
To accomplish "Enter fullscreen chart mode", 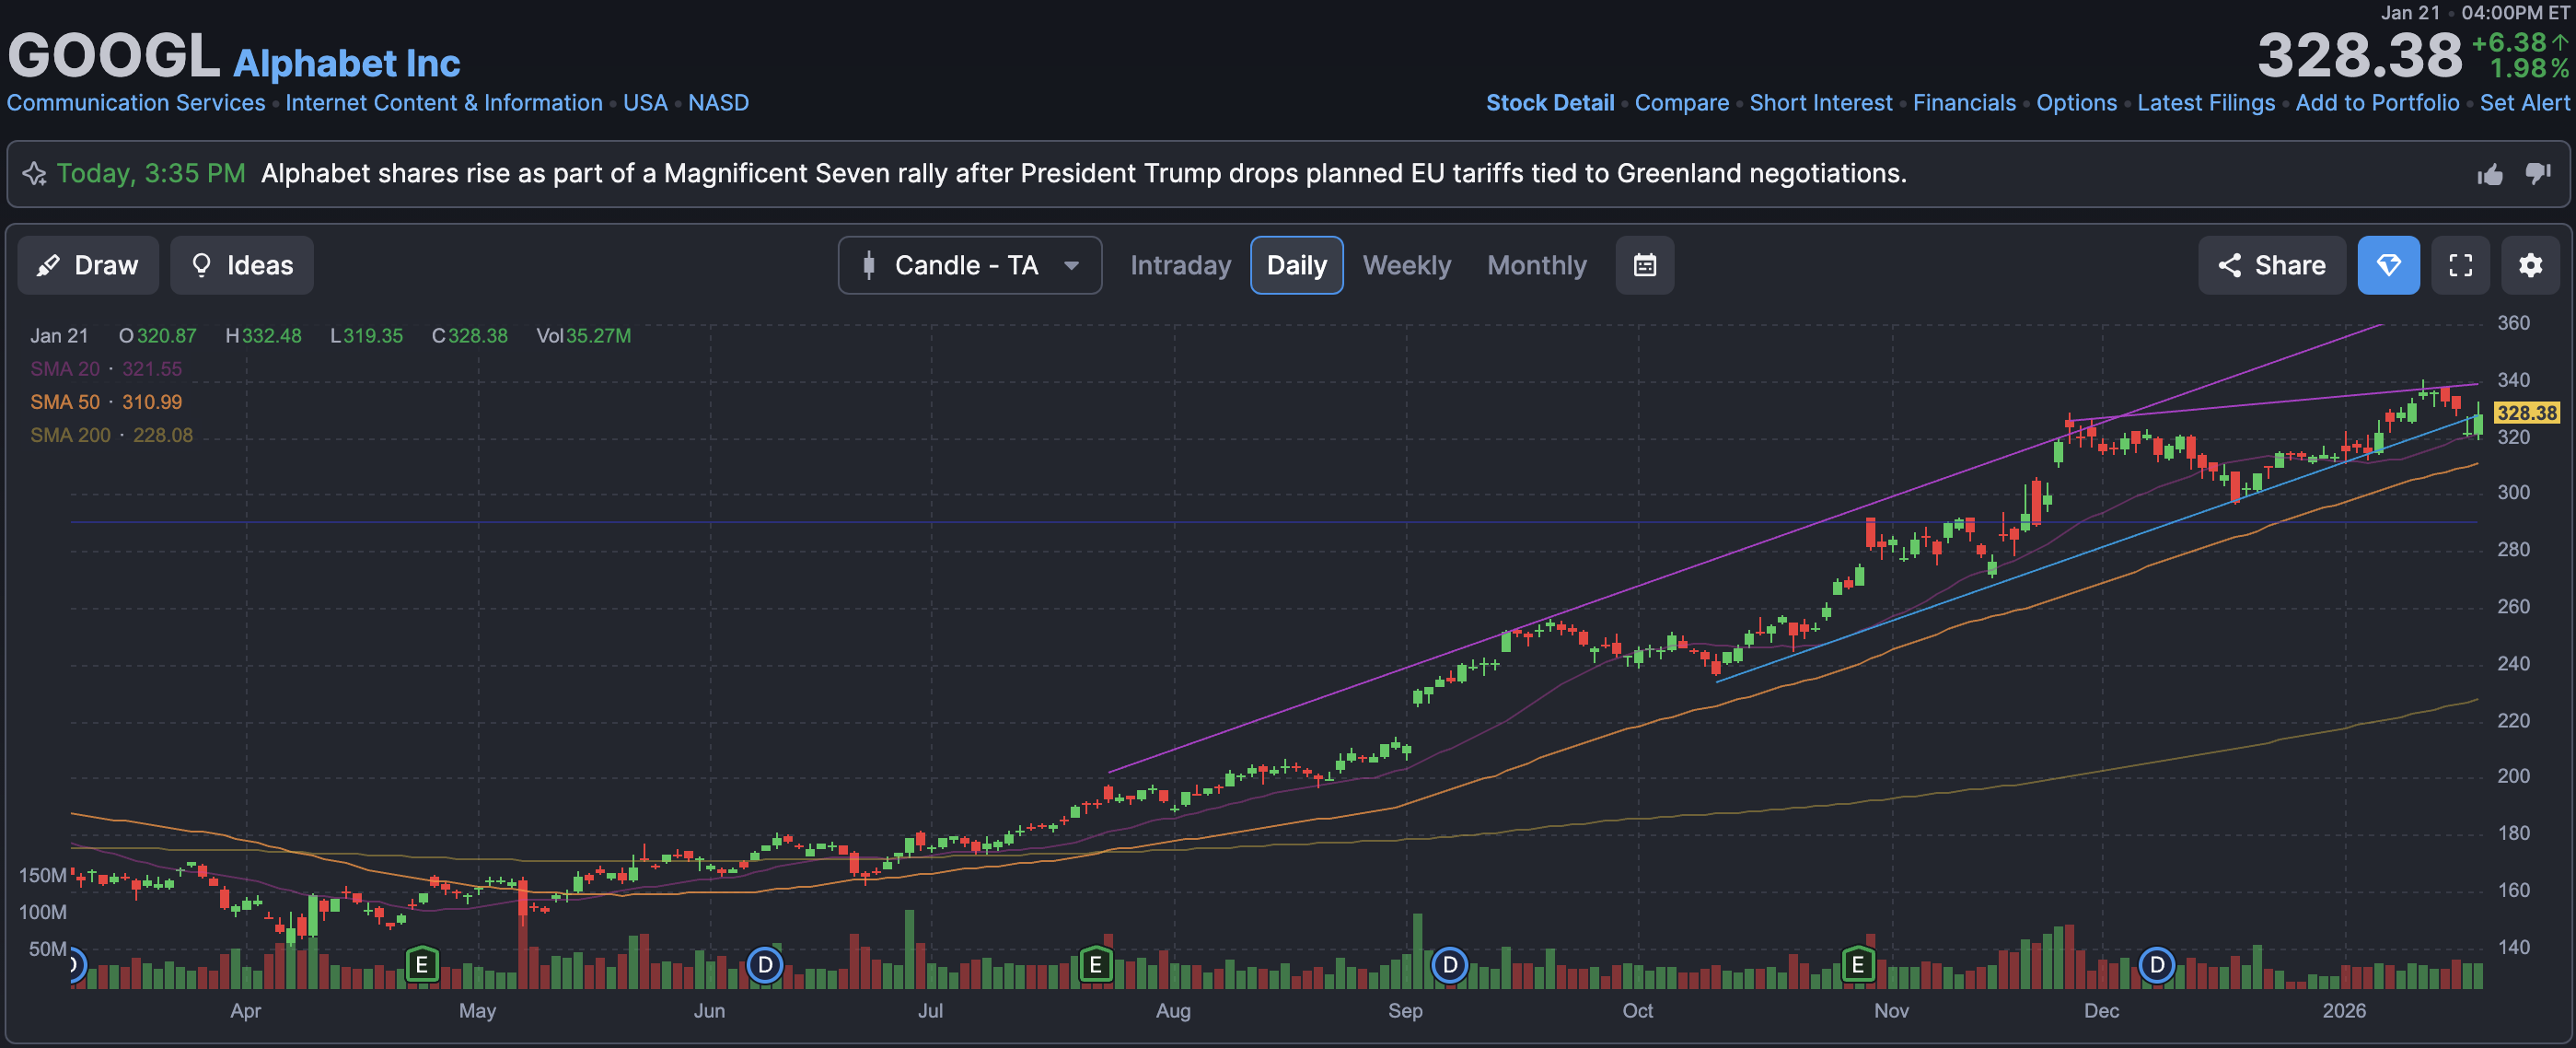I will coord(2460,265).
